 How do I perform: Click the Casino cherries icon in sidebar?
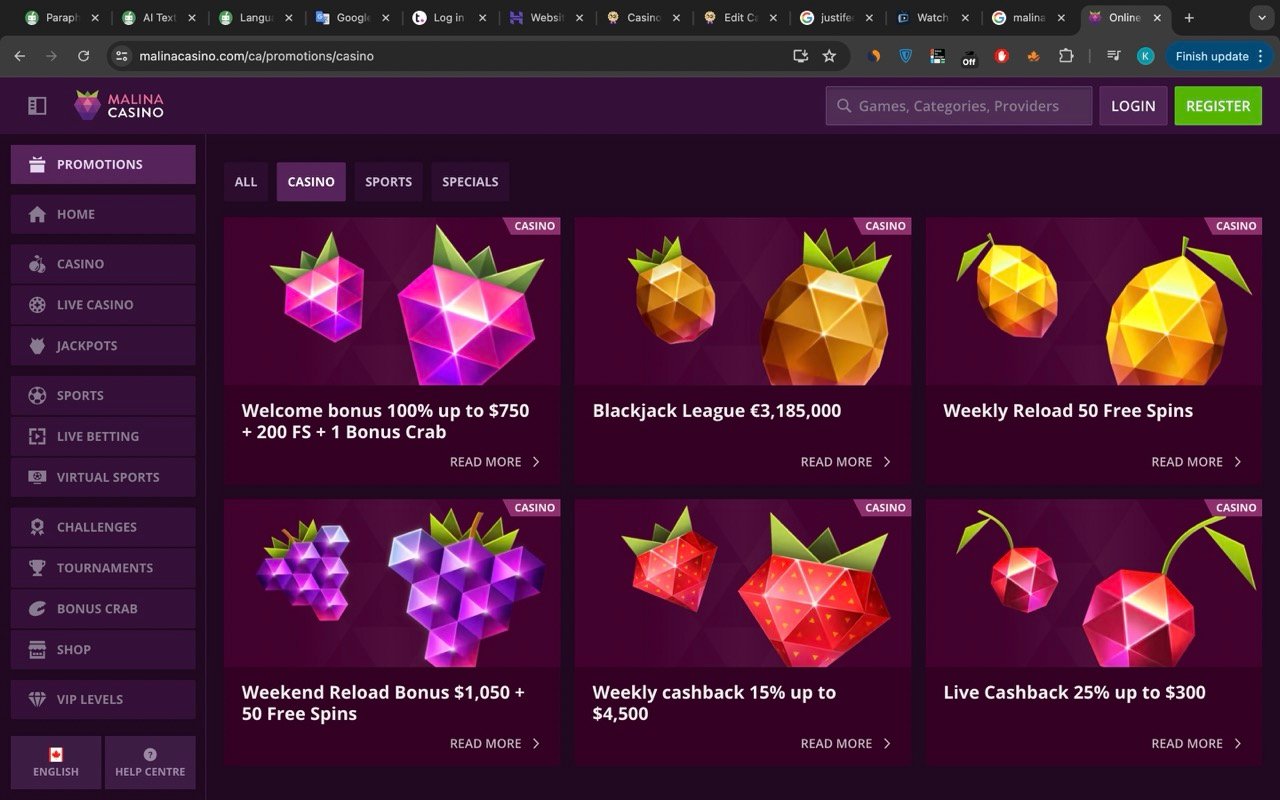(37, 264)
